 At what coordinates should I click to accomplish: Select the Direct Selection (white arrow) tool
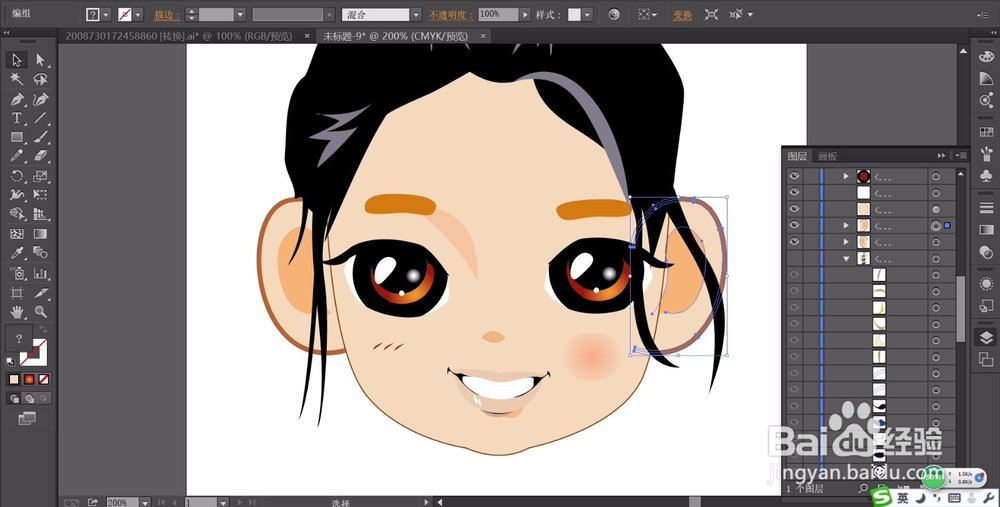coord(40,60)
